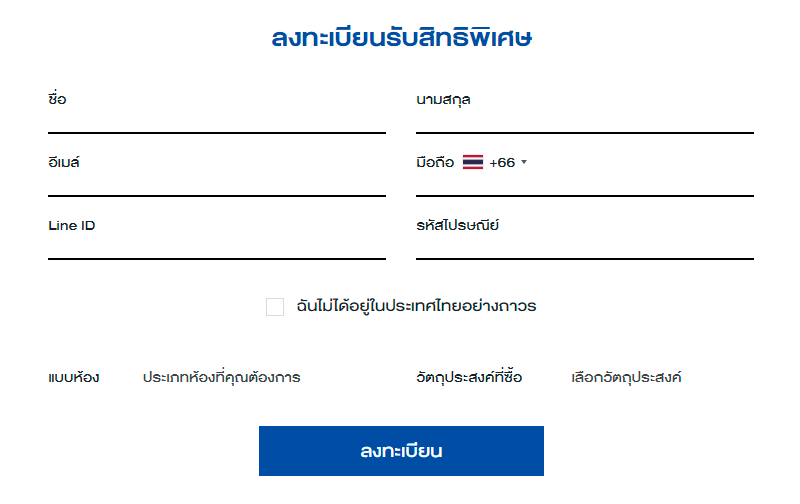The image size is (800, 504).
Task: Click the +66 country code
Action: (502, 162)
